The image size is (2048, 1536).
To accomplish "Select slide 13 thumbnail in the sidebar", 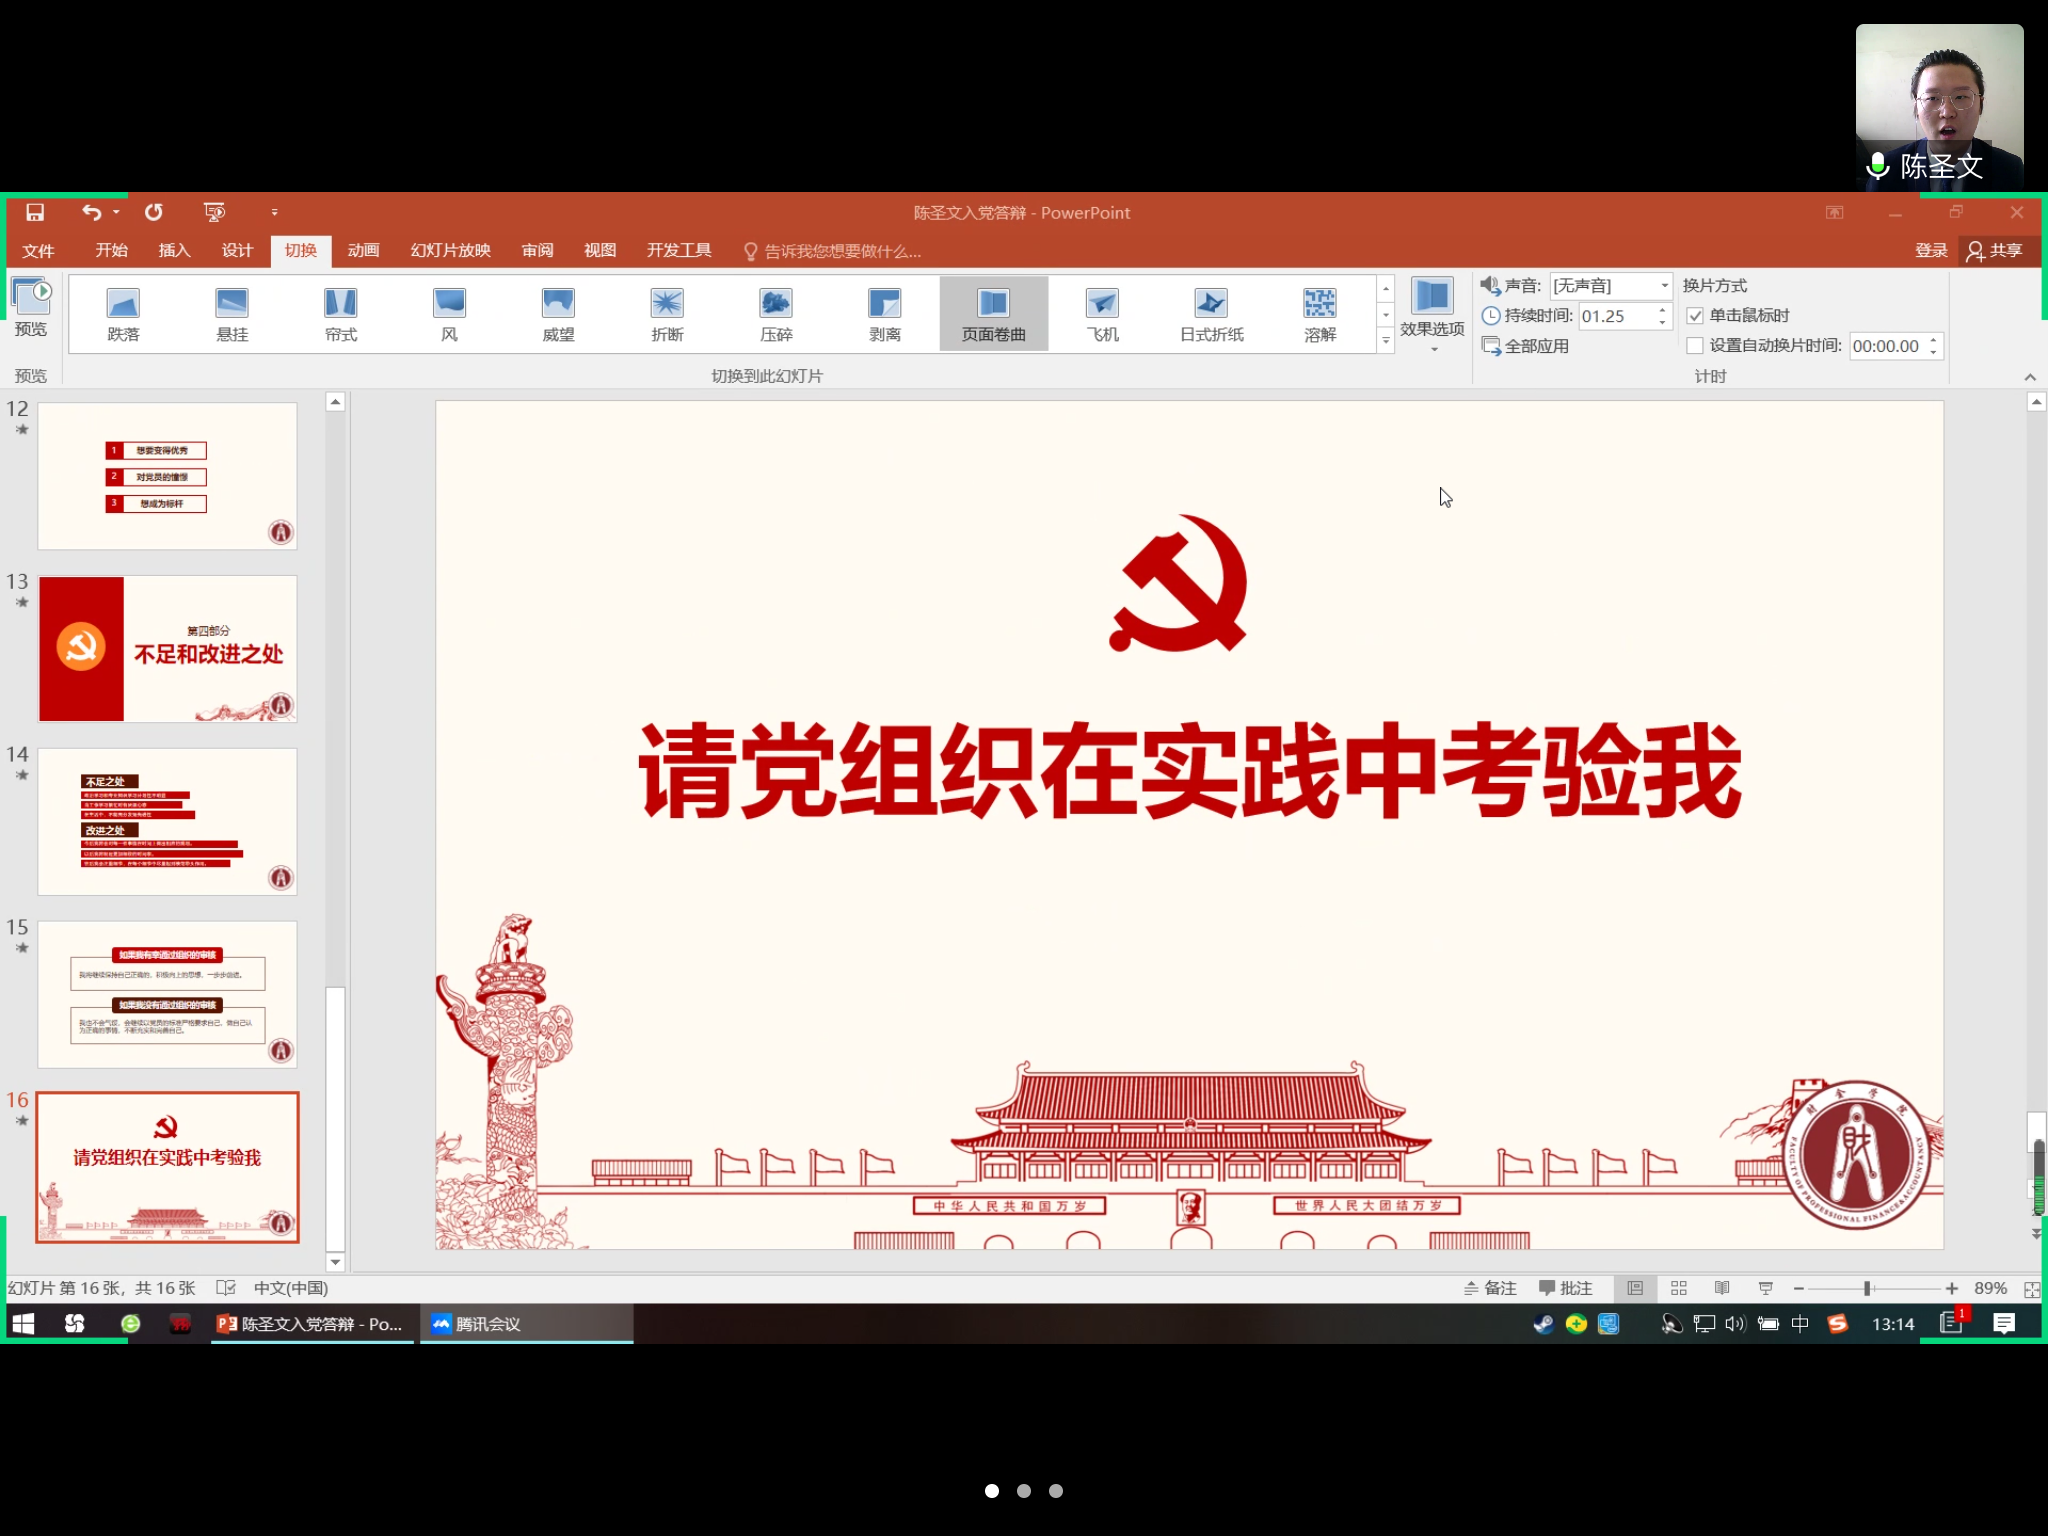I will pos(167,648).
